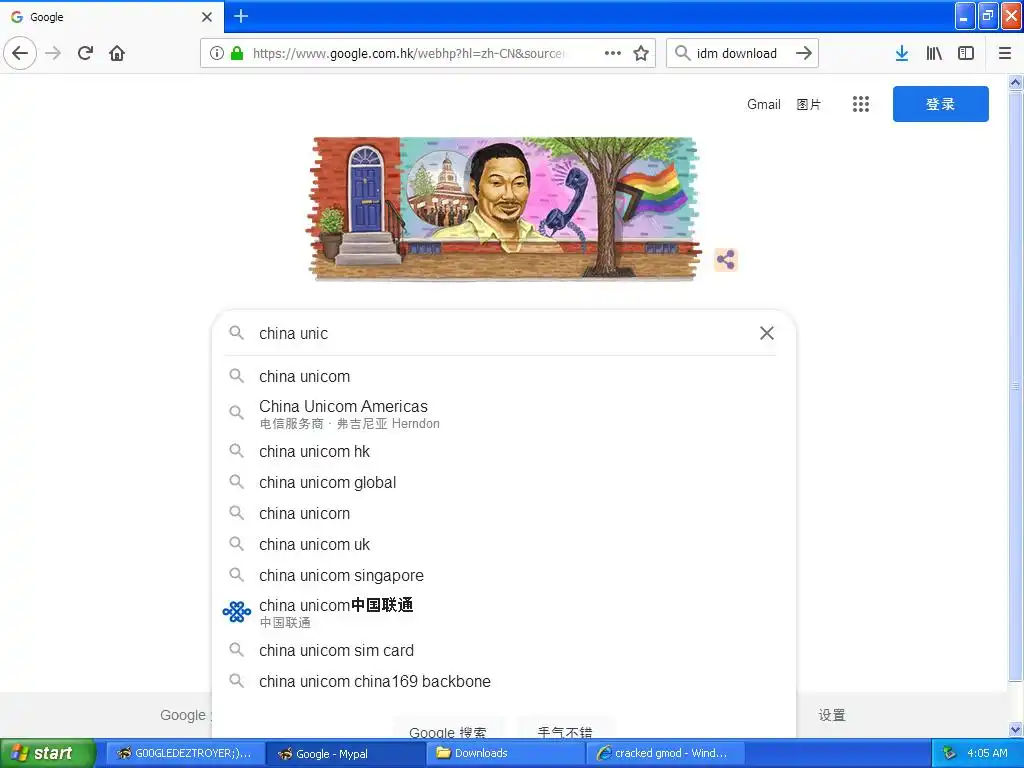The height and width of the screenshot is (768, 1024).
Task: Select the Google tab
Action: click(x=111, y=17)
